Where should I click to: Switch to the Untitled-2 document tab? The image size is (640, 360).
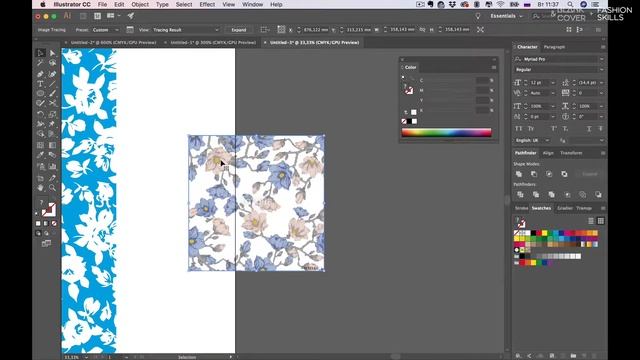[x=113, y=42]
